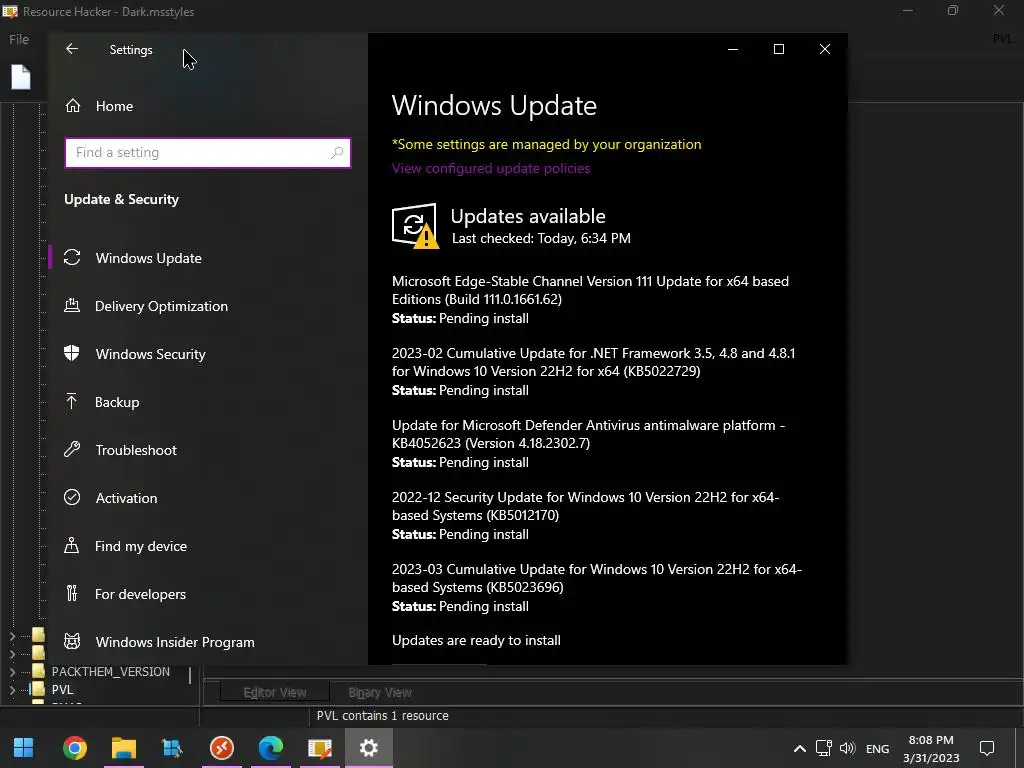The height and width of the screenshot is (768, 1024).
Task: Maximize the Settings window
Action: click(x=778, y=49)
